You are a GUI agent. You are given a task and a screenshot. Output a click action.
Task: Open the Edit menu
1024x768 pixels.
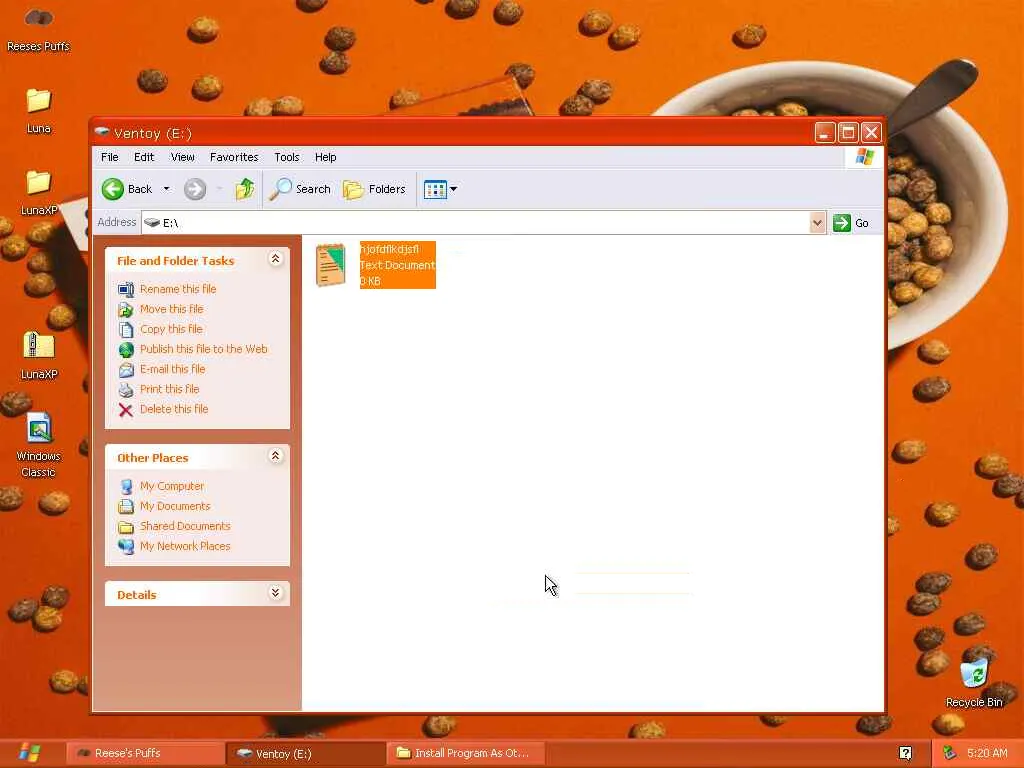[144, 157]
